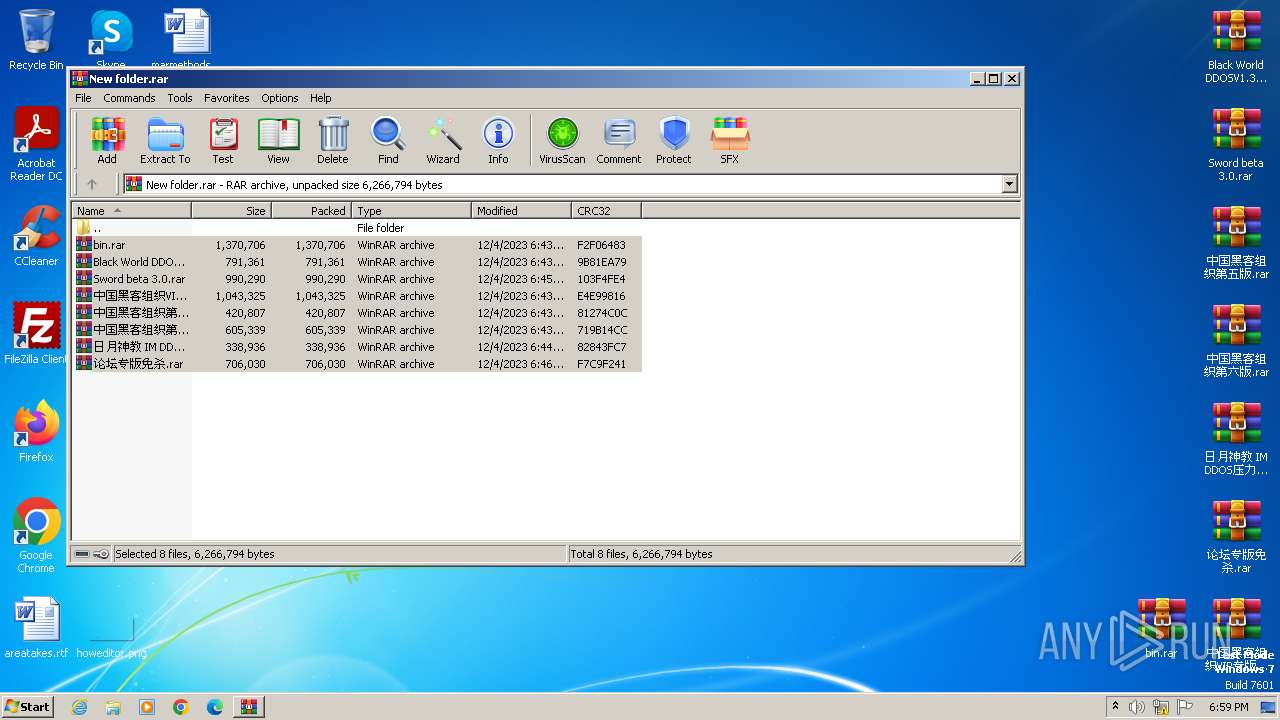Image resolution: width=1280 pixels, height=720 pixels.
Task: Sort by the Size column header
Action: coord(231,211)
